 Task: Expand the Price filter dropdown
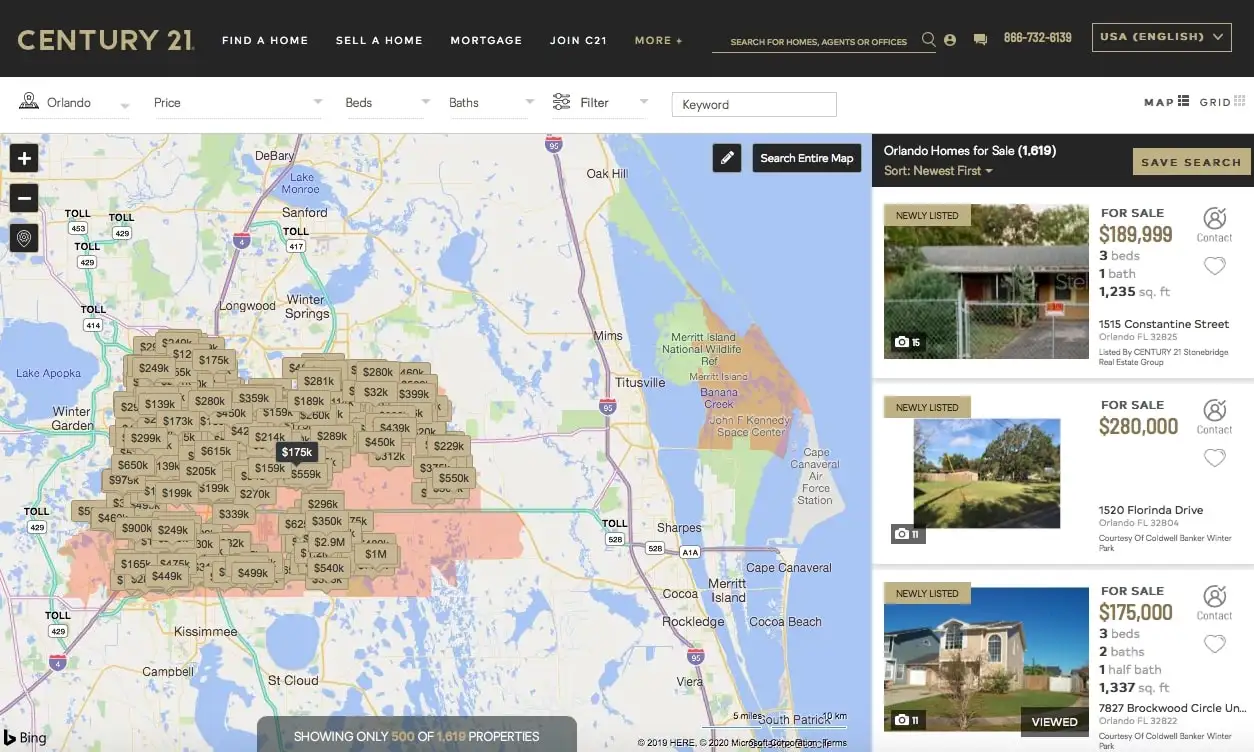pyautogui.click(x=237, y=103)
